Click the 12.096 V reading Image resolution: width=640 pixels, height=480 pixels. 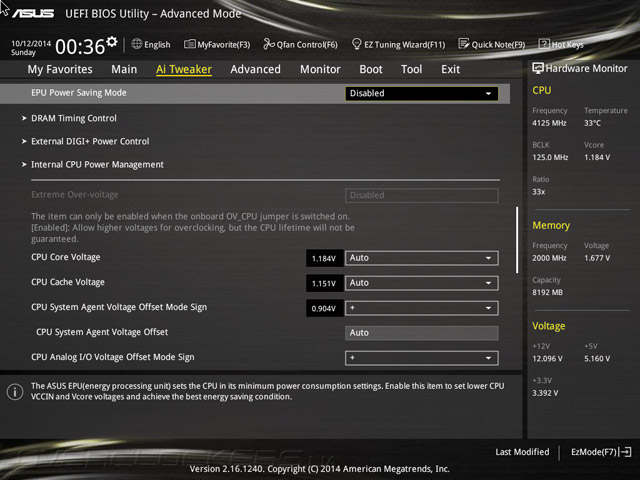(x=547, y=358)
